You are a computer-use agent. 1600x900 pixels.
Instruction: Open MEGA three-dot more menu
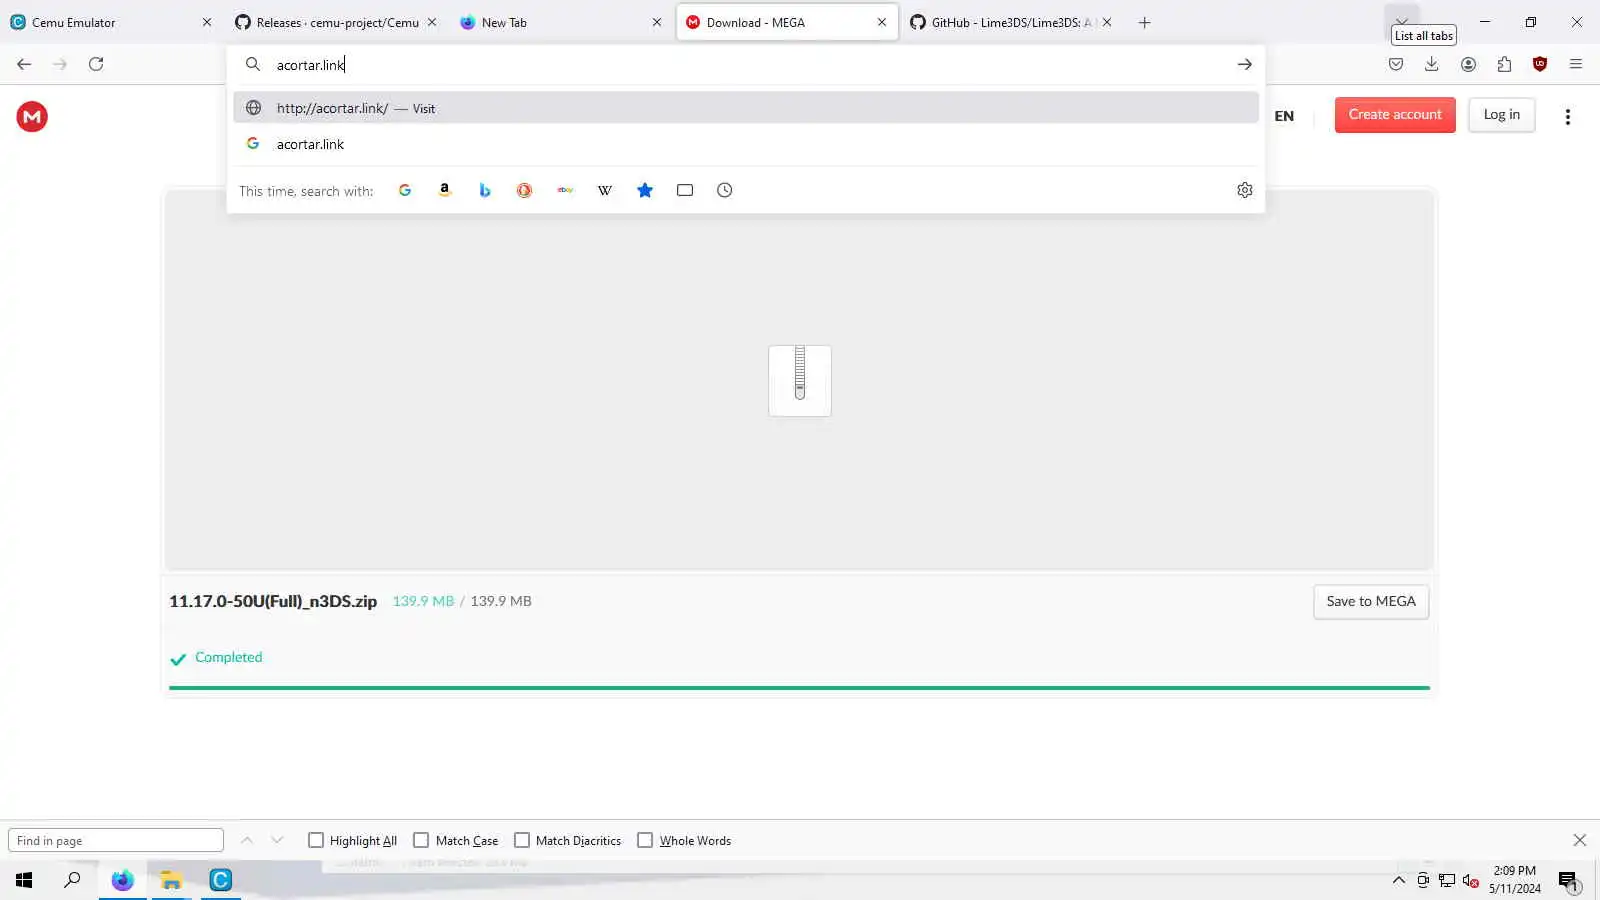pos(1567,117)
